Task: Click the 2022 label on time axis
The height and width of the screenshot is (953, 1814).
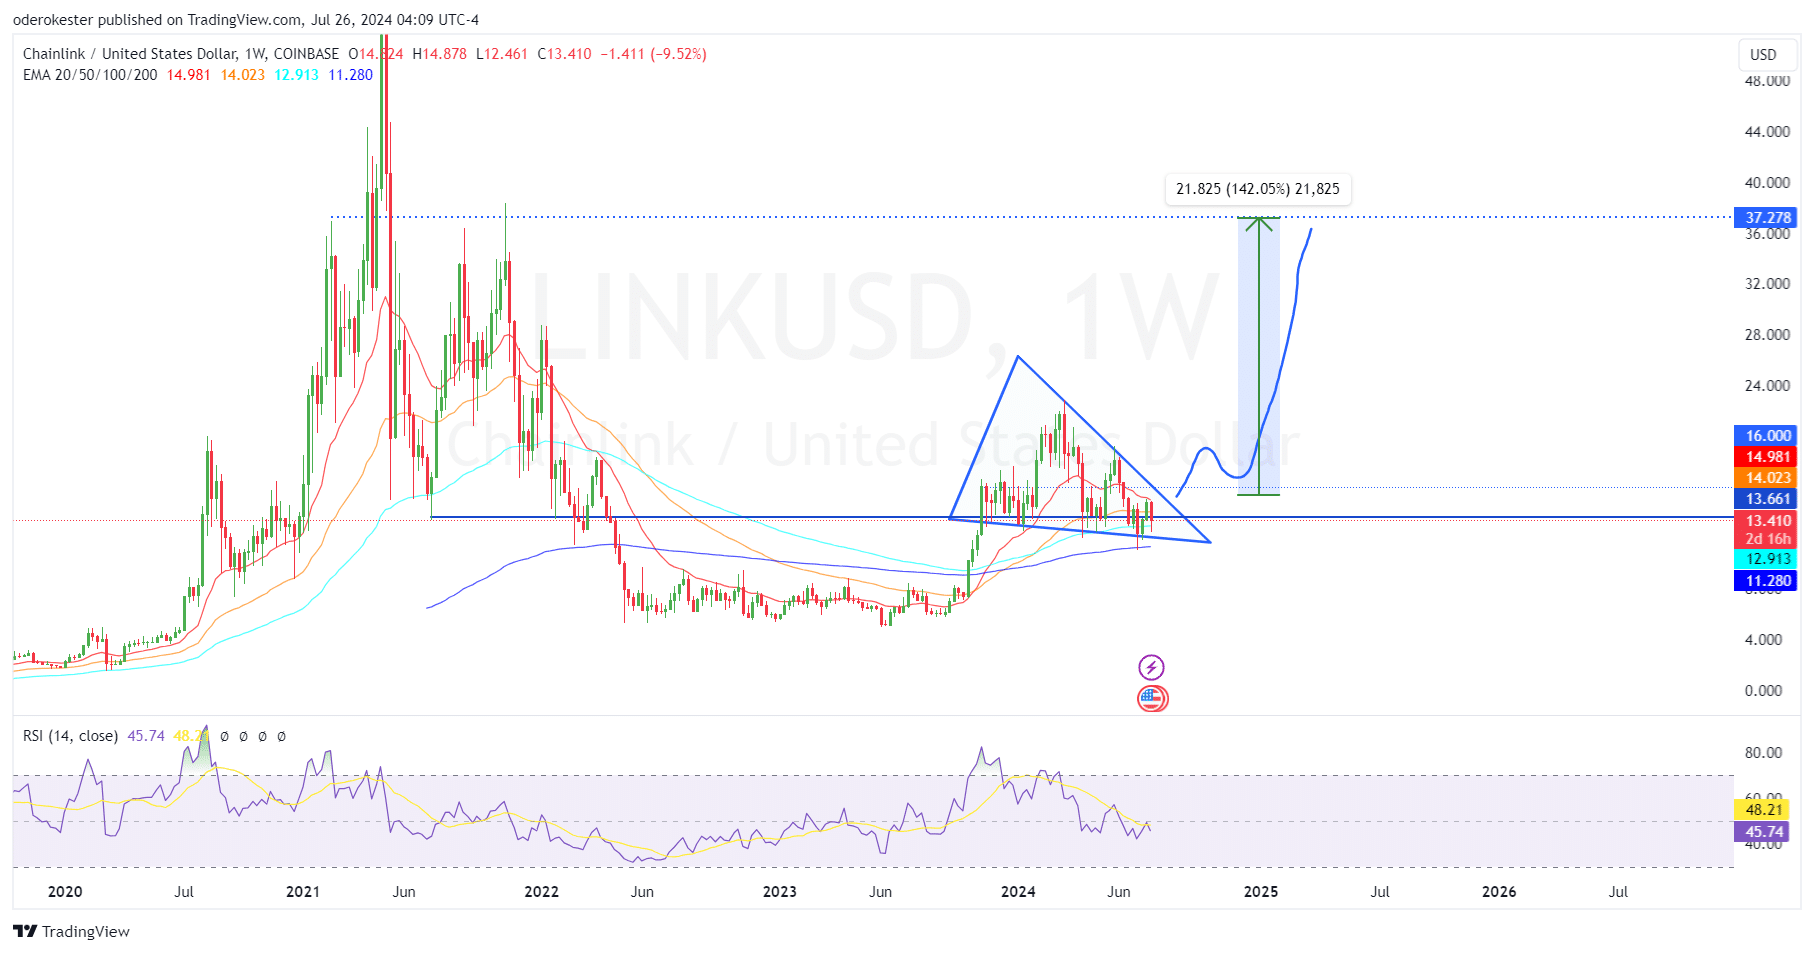Action: coord(541,892)
